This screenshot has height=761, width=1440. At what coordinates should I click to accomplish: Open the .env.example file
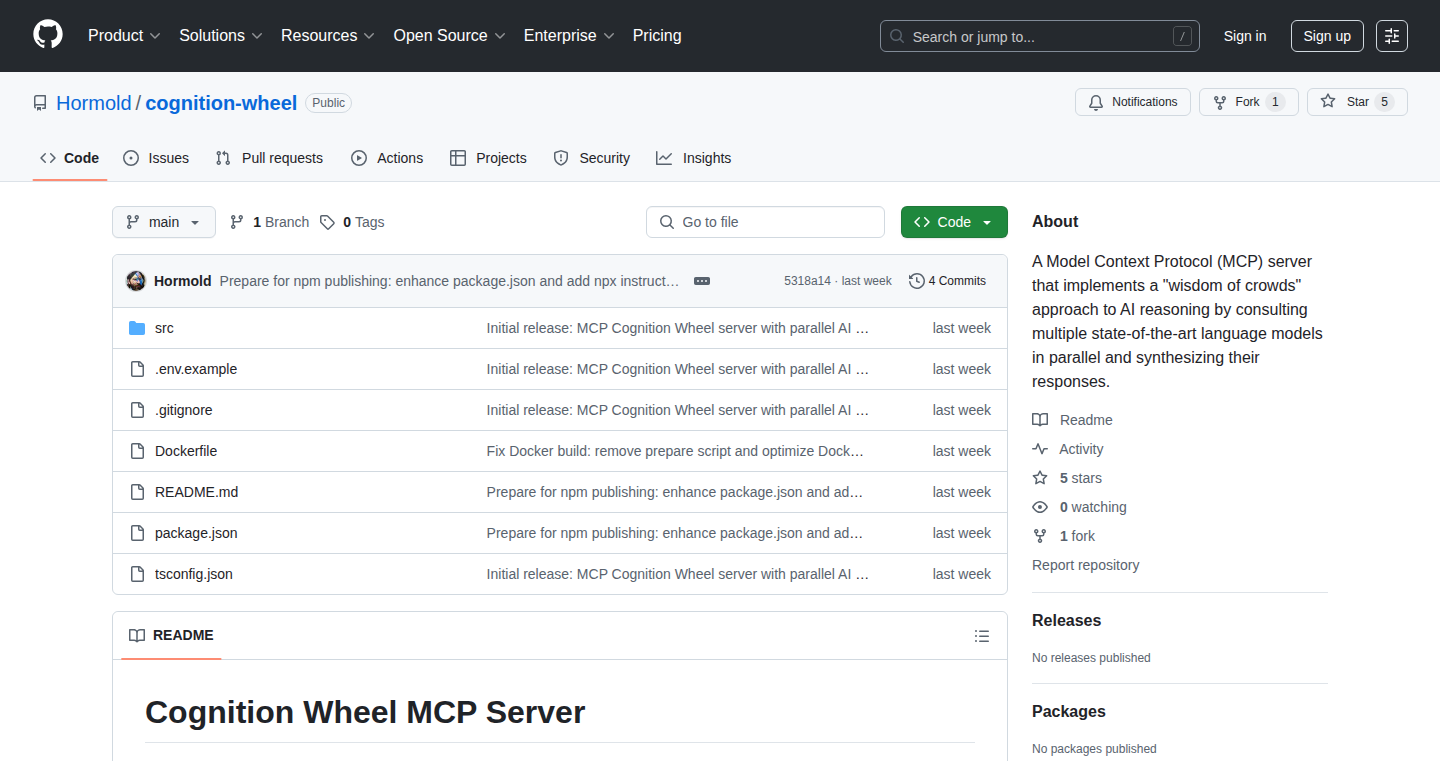(x=196, y=369)
